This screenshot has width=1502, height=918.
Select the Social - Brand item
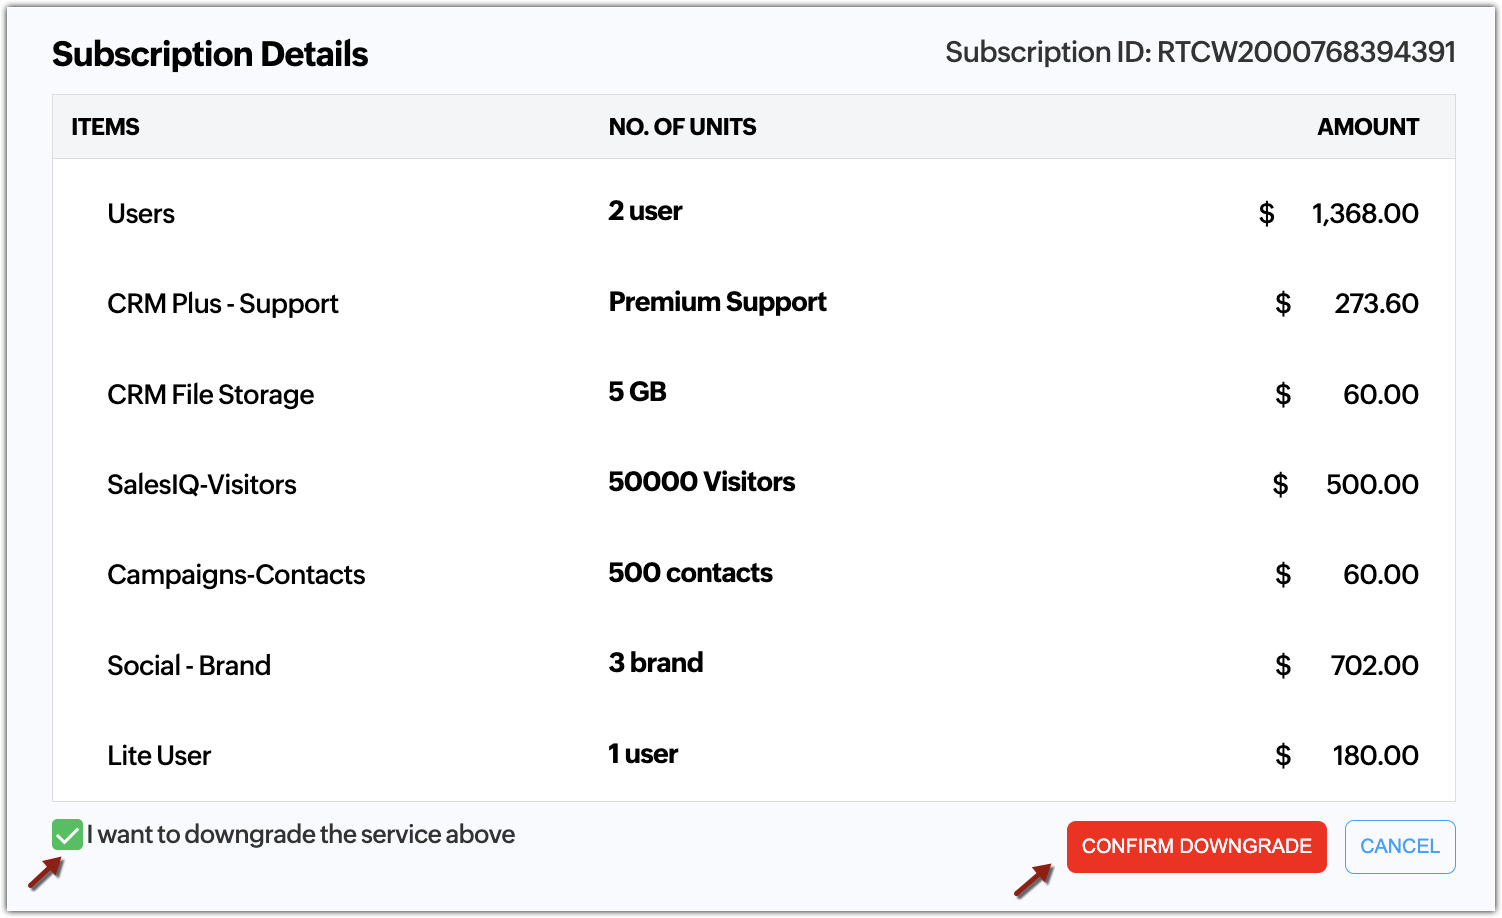pos(189,666)
